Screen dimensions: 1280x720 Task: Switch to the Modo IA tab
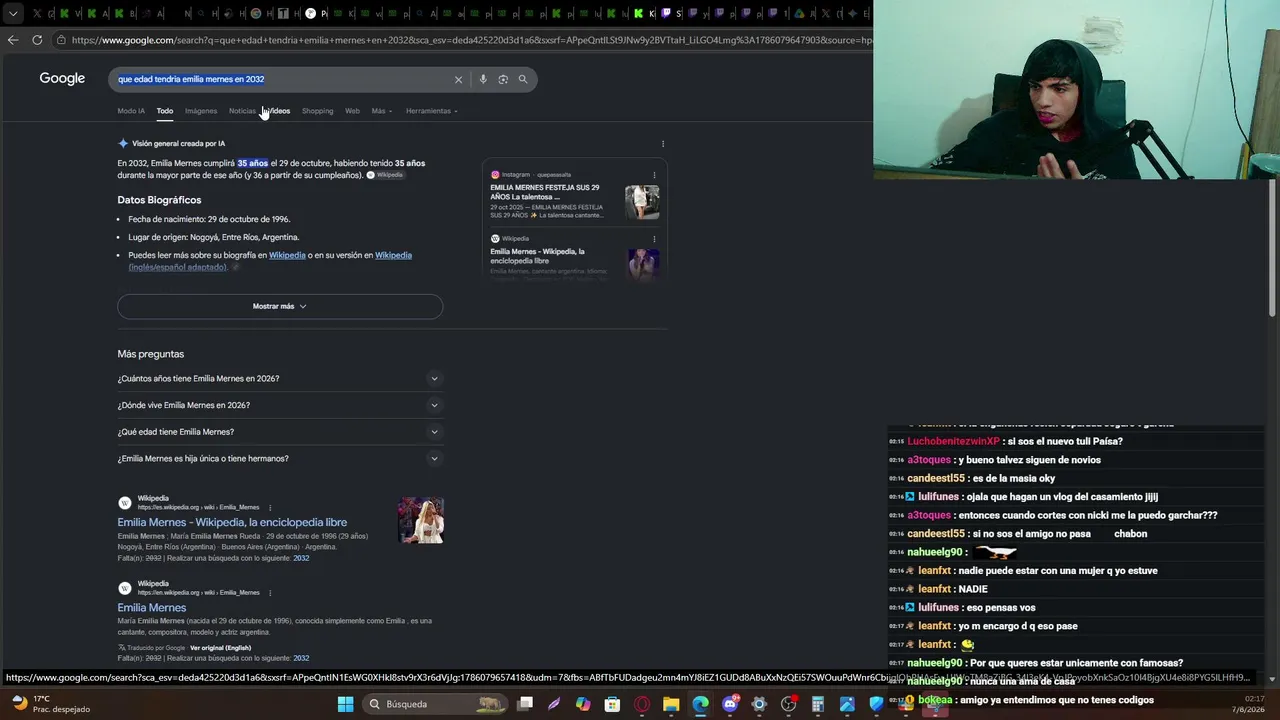click(131, 111)
